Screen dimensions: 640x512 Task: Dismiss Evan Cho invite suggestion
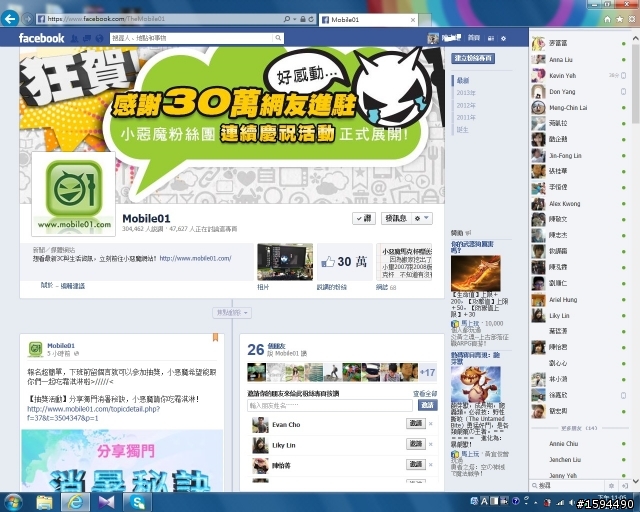pyautogui.click(x=431, y=423)
